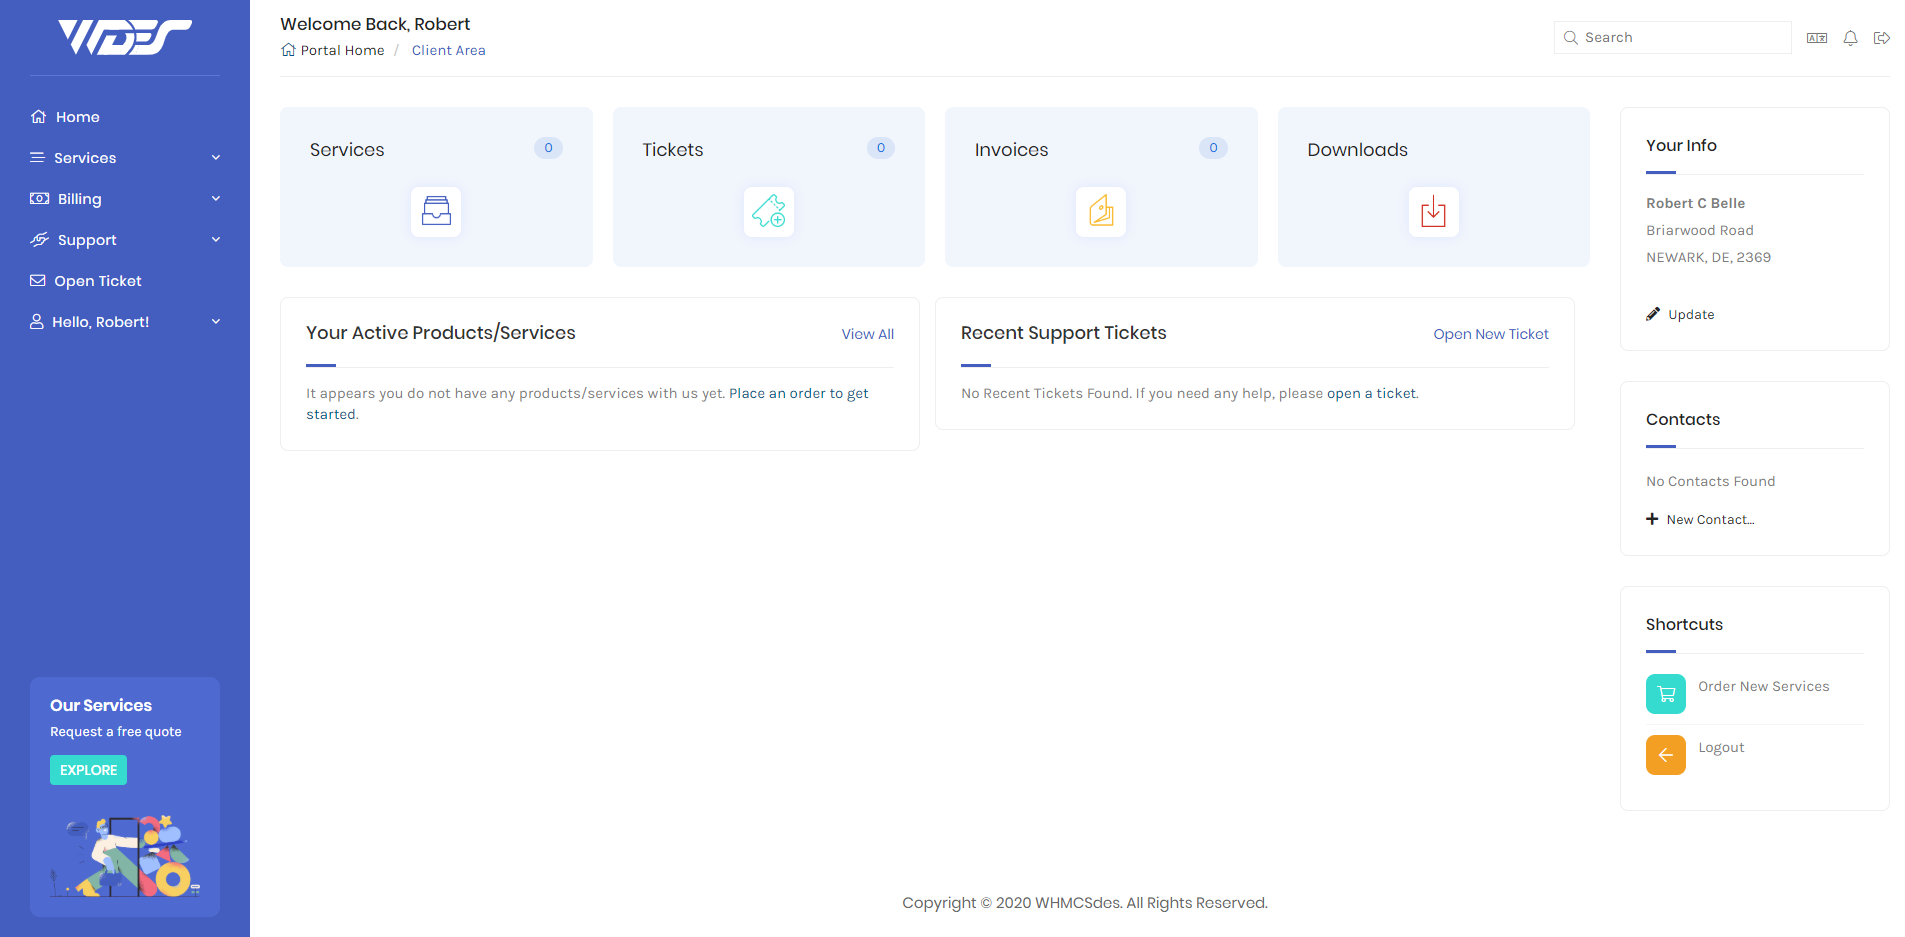This screenshot has height=937, width=1905.
Task: Click the Tickets card title
Action: pyautogui.click(x=673, y=150)
